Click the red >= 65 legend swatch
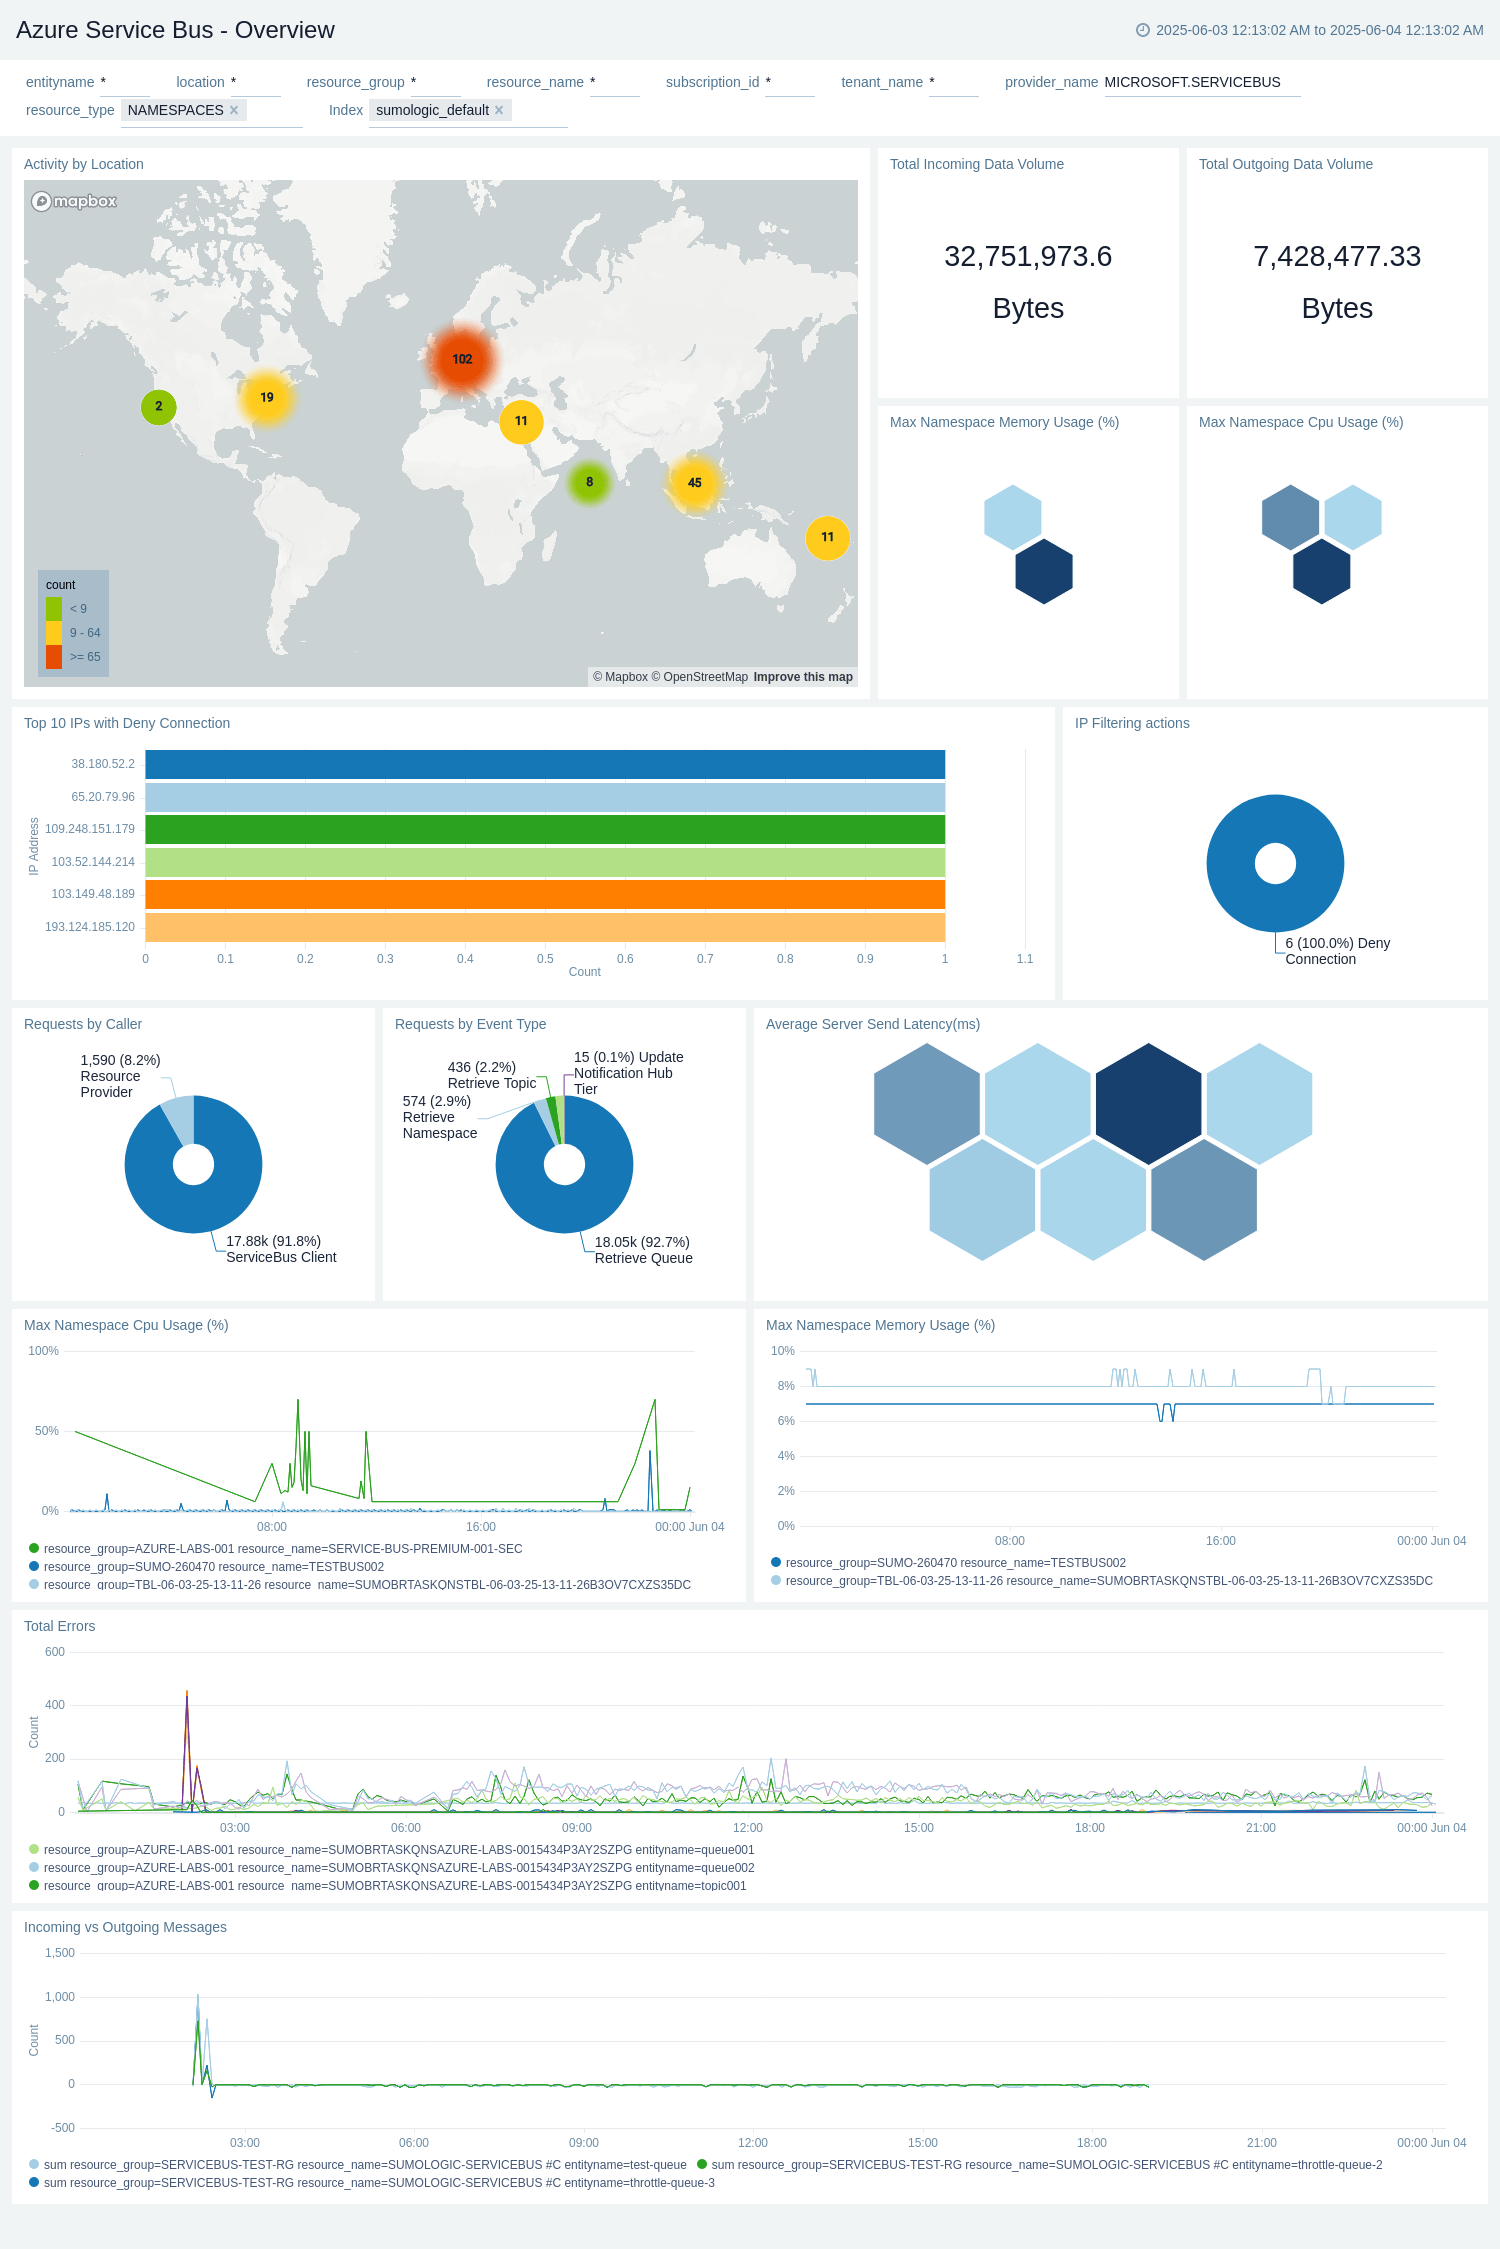This screenshot has width=1500, height=2249. 54,657
